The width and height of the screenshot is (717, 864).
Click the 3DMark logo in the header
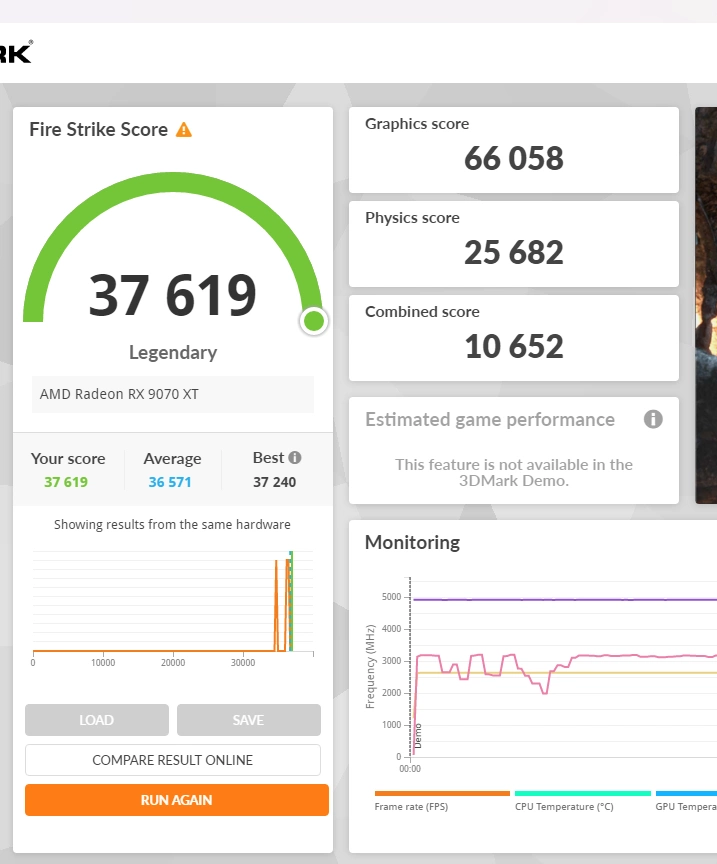16,52
